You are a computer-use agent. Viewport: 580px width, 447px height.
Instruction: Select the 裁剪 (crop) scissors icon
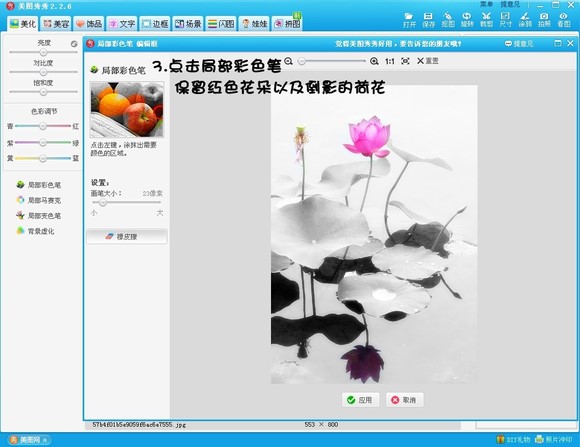486,16
